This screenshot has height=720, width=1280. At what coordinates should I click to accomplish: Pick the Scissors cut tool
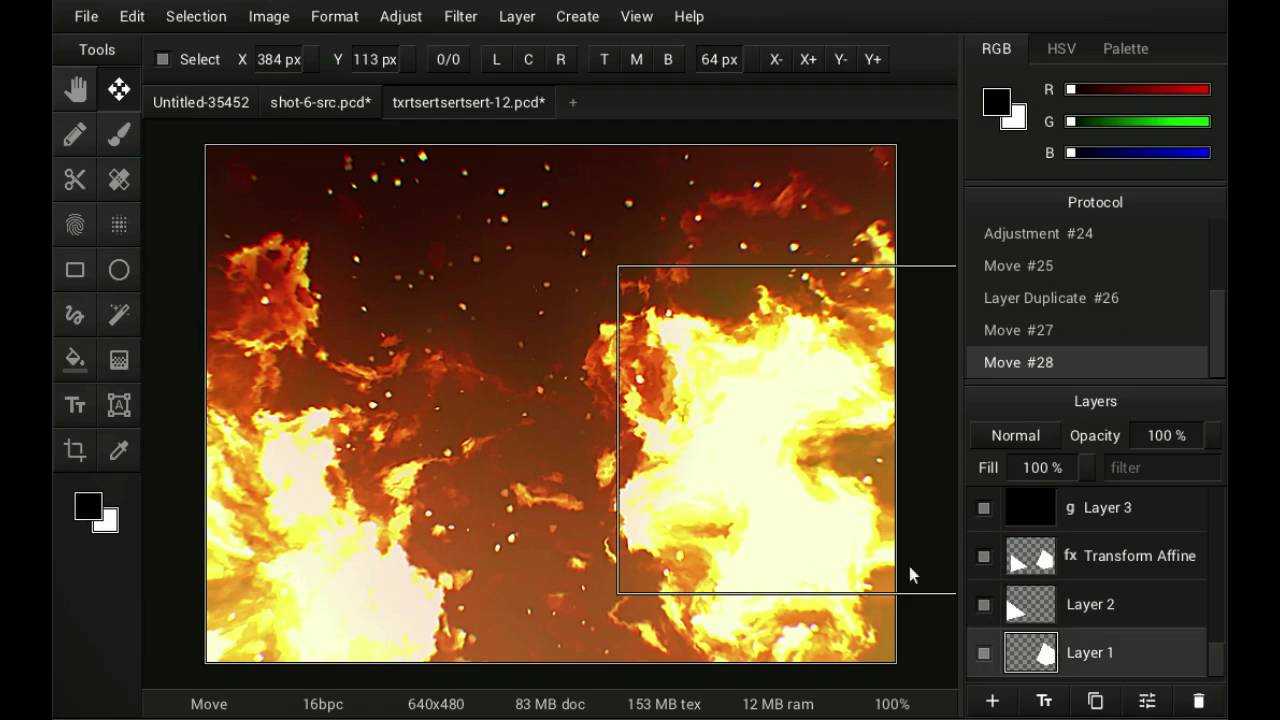click(x=75, y=180)
